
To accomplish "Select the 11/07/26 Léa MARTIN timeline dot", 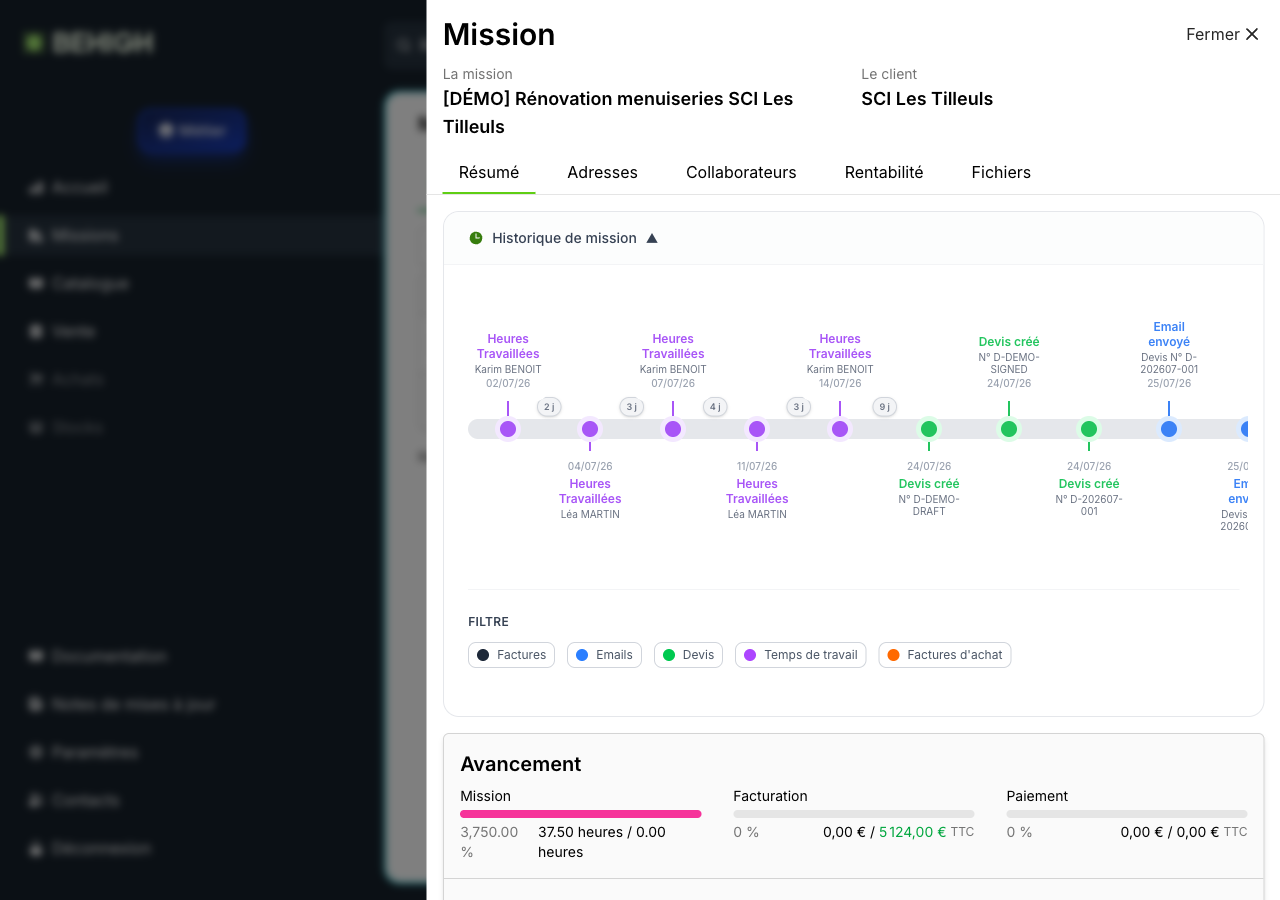I will pos(757,429).
